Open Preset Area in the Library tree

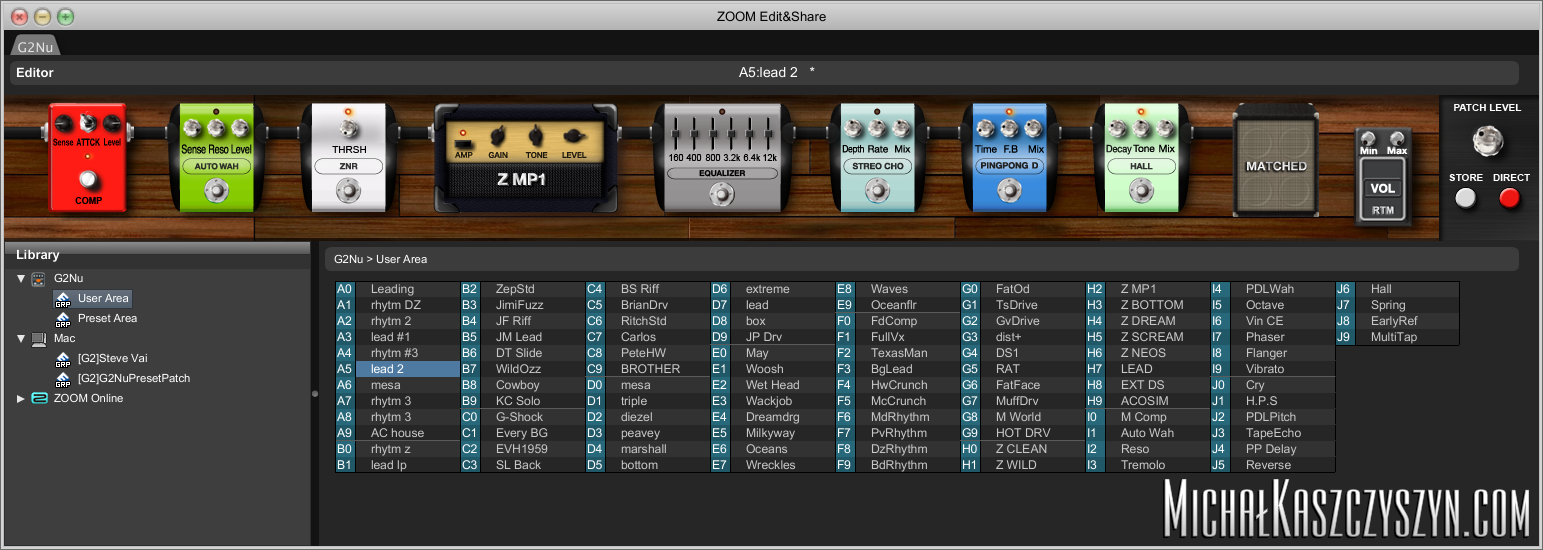[107, 318]
